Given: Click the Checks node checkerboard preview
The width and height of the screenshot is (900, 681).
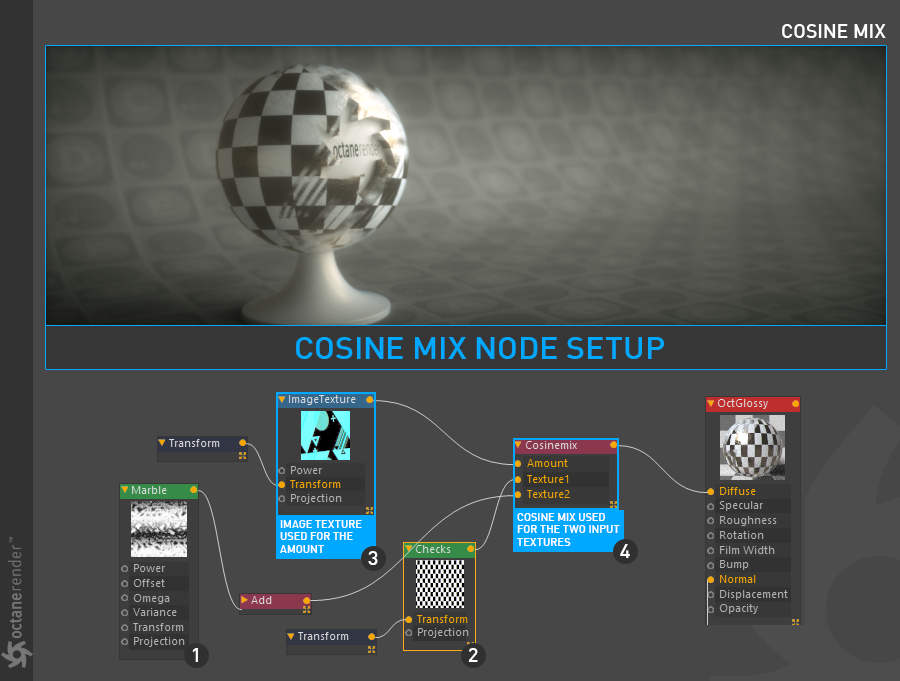Looking at the screenshot, I should click(x=440, y=584).
